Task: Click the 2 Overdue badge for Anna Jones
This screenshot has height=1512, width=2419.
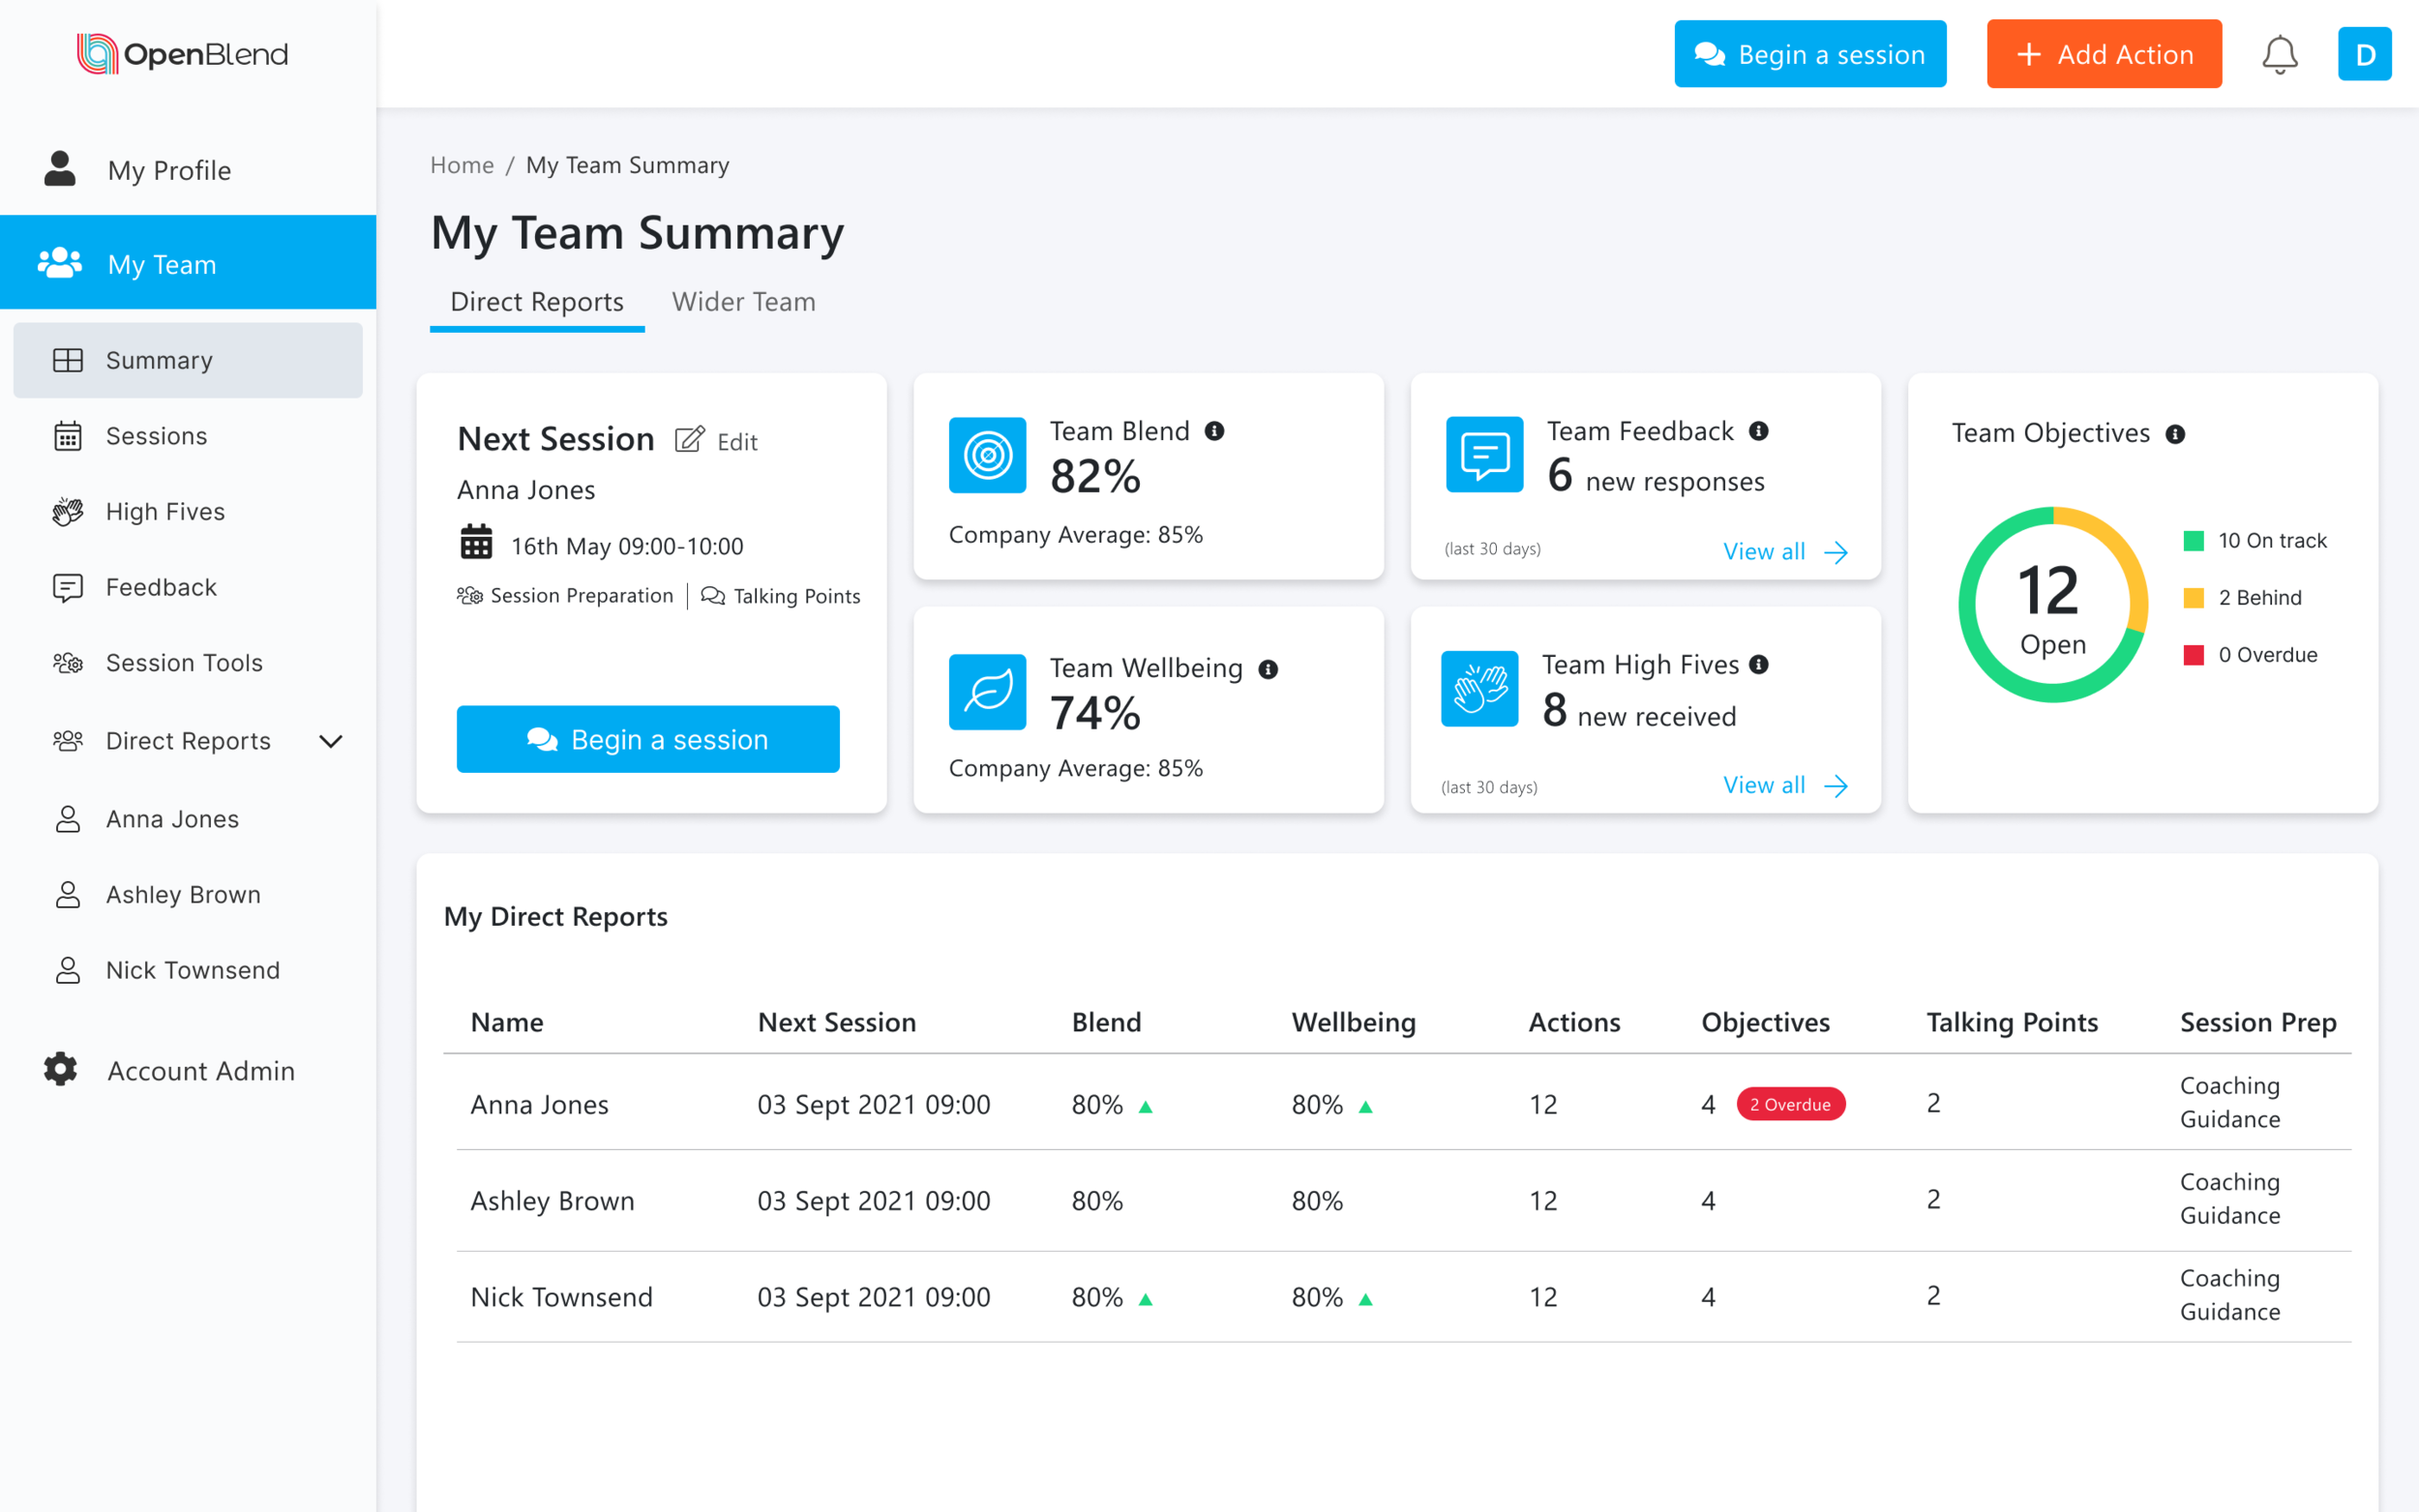Action: point(1791,1104)
